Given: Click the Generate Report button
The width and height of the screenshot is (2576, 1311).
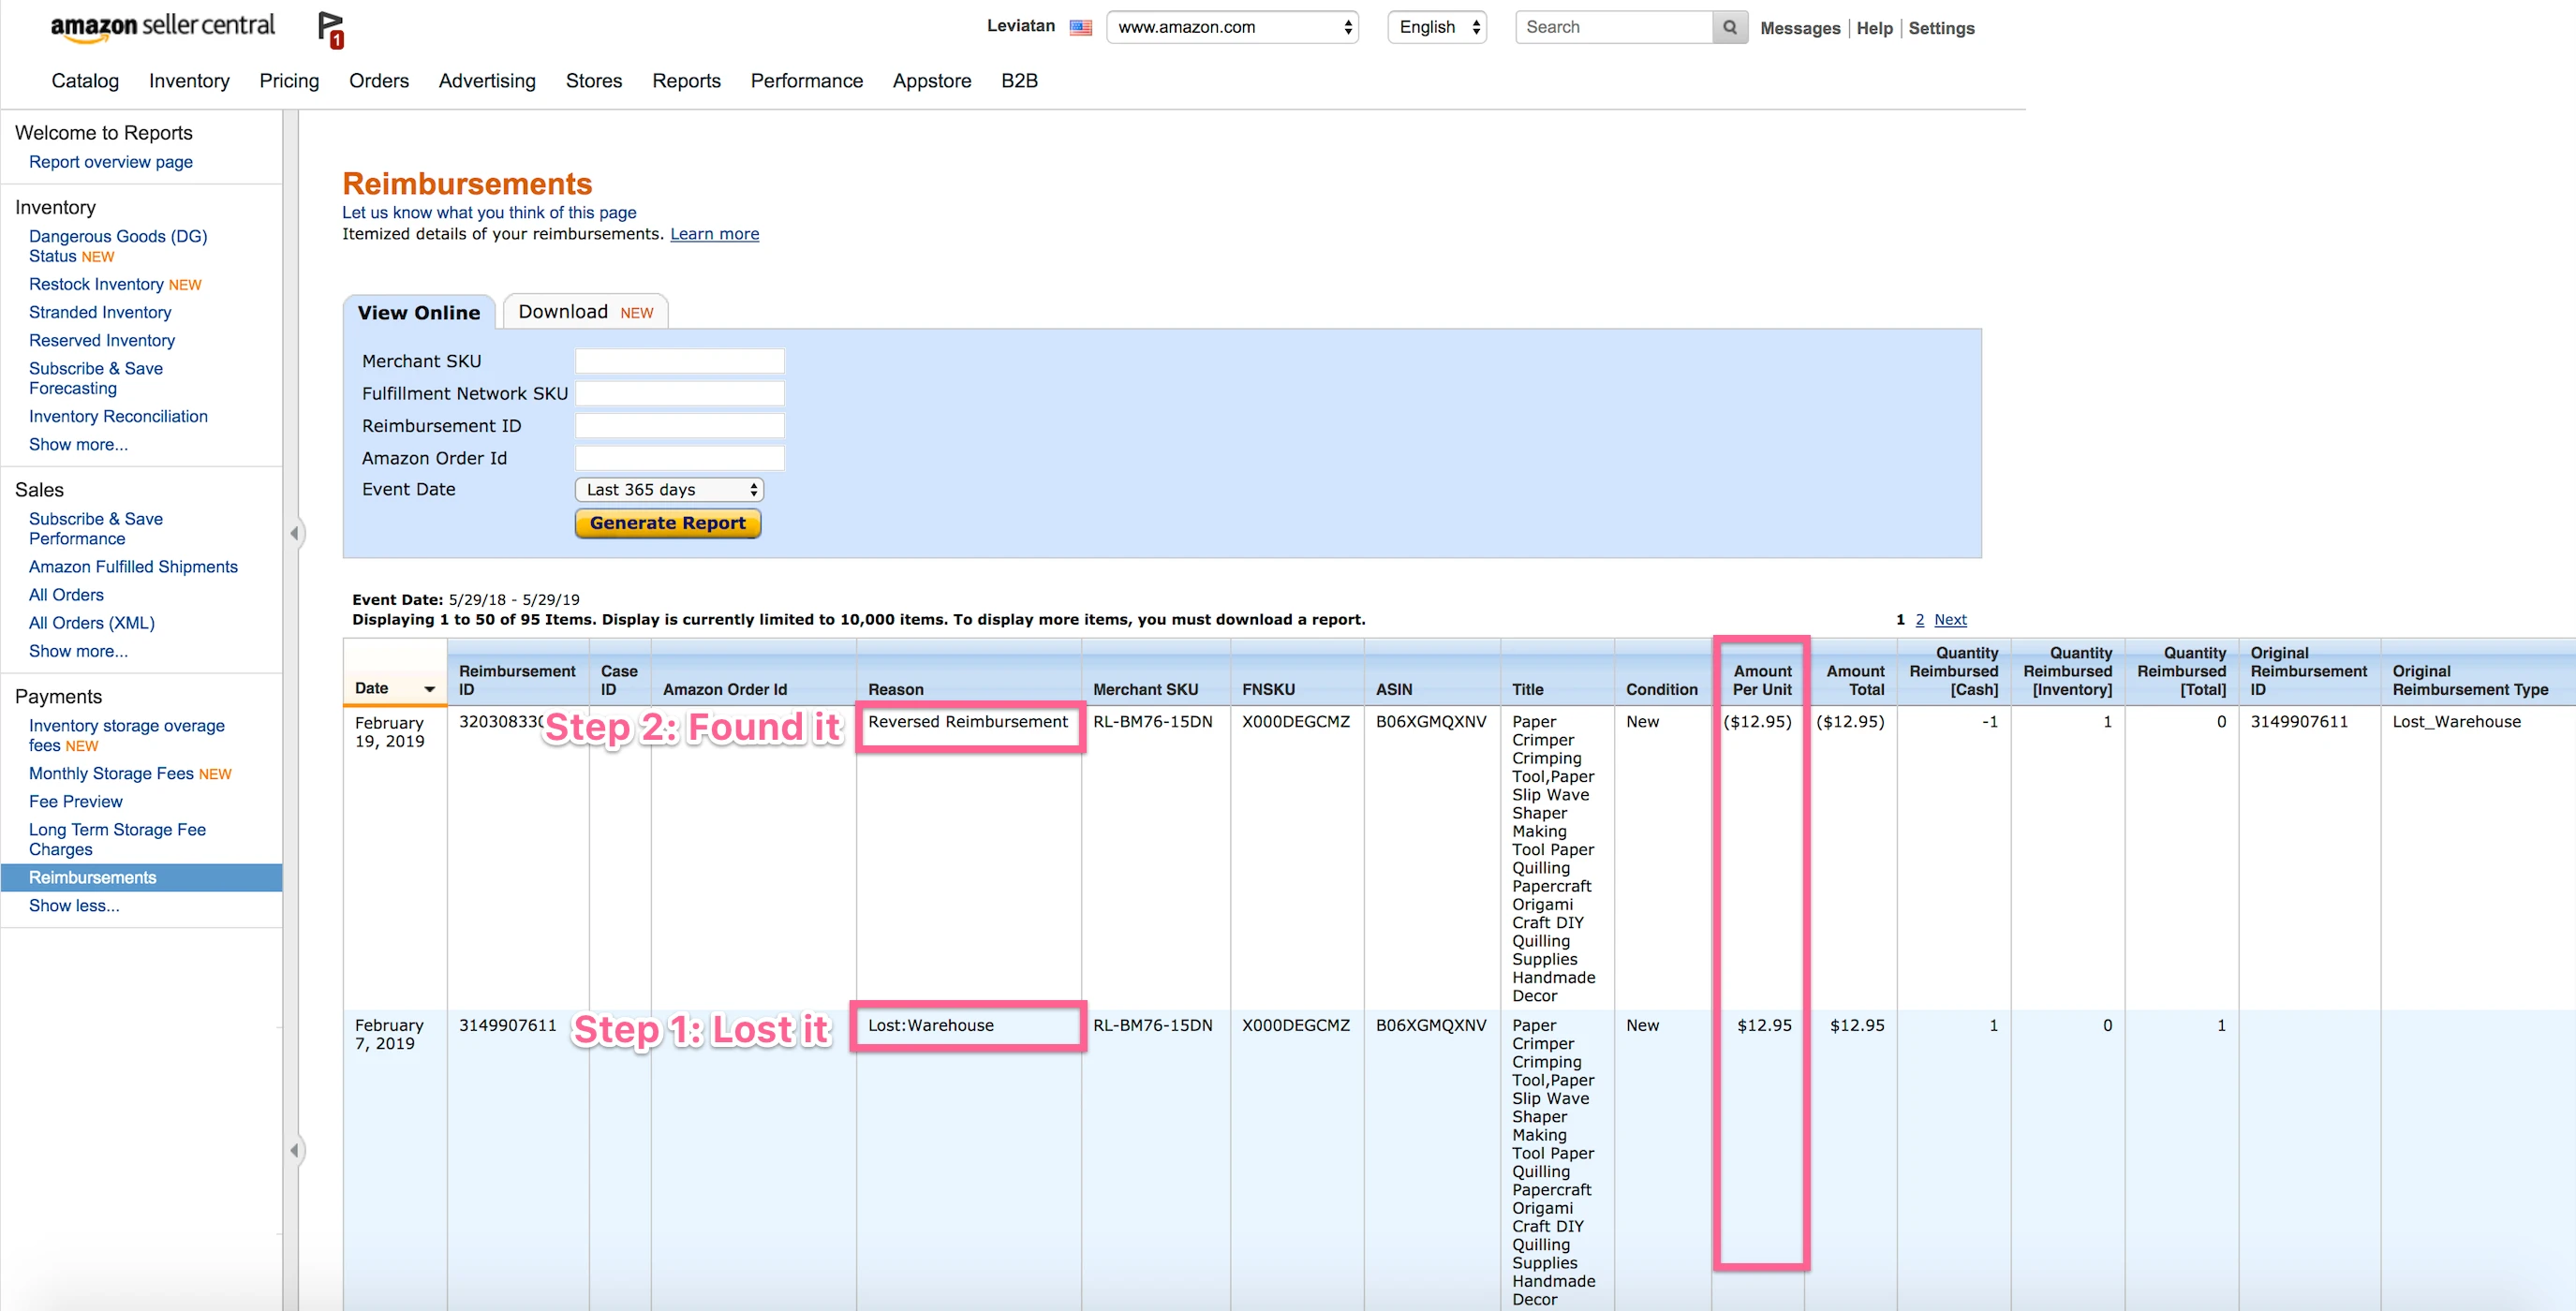Looking at the screenshot, I should 668,523.
